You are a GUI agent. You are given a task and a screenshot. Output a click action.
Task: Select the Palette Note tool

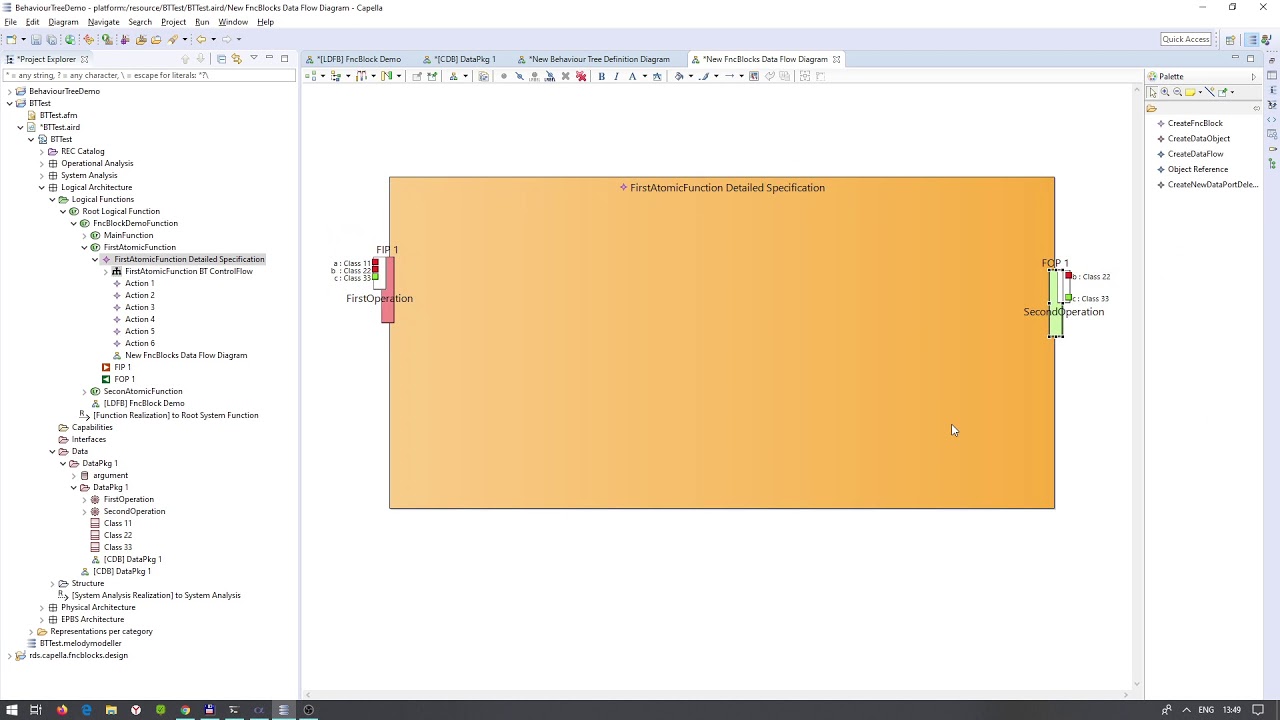pos(1190,92)
